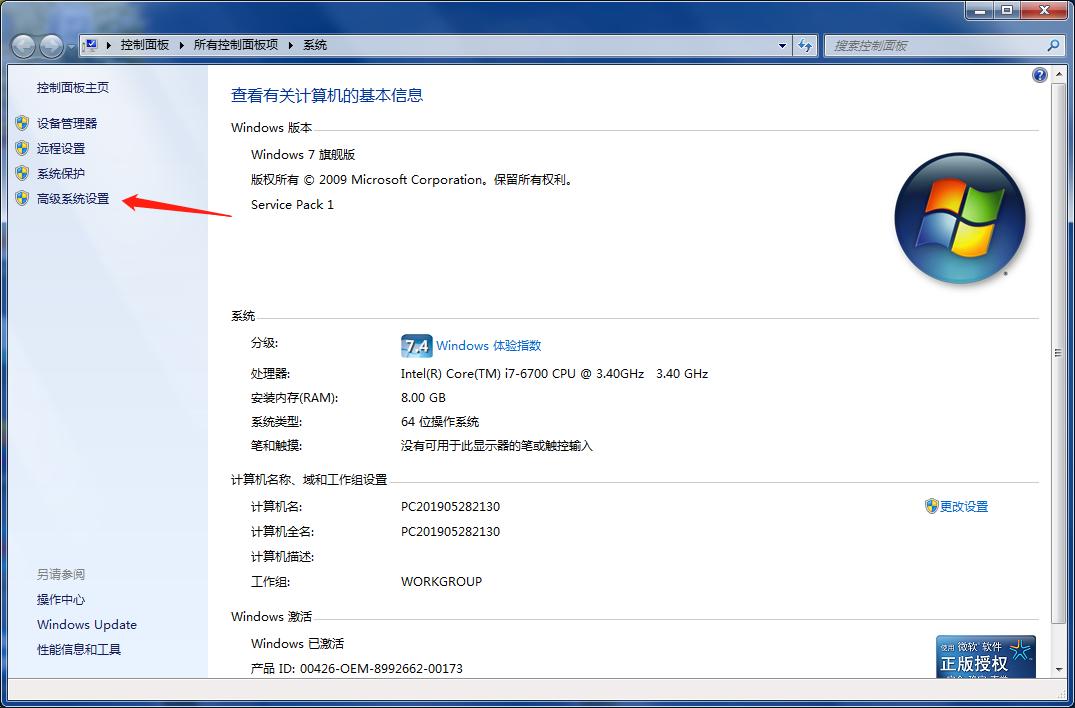Image resolution: width=1075 pixels, height=708 pixels.
Task: Click the search magnifier icon
Action: click(x=1053, y=45)
